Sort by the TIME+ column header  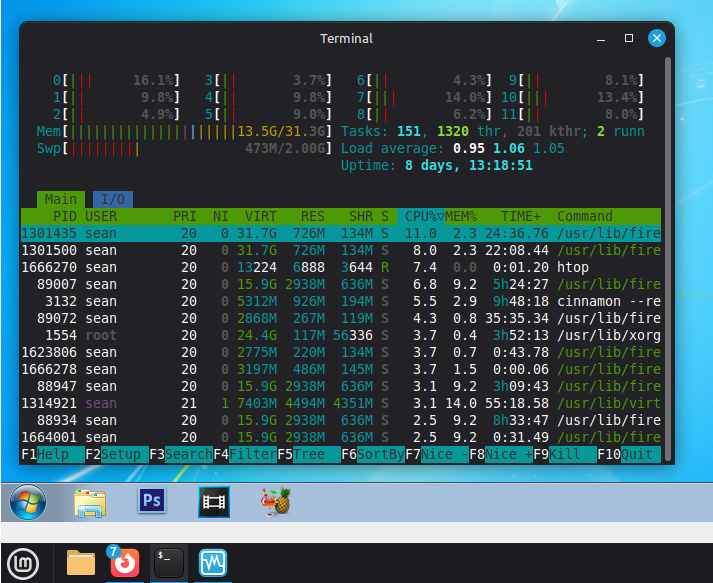tap(521, 216)
